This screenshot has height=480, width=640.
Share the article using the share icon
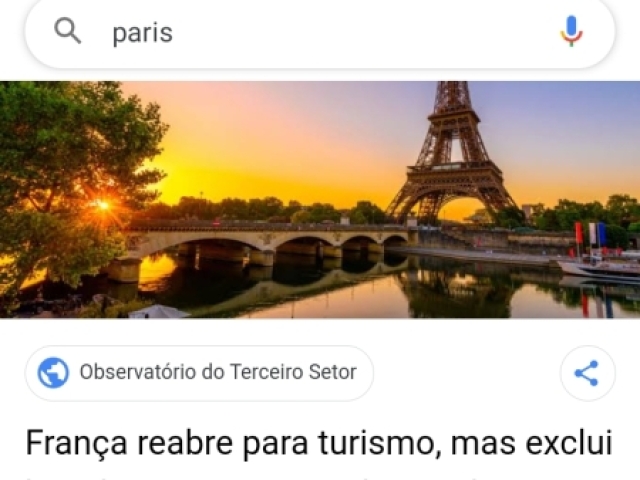point(587,373)
